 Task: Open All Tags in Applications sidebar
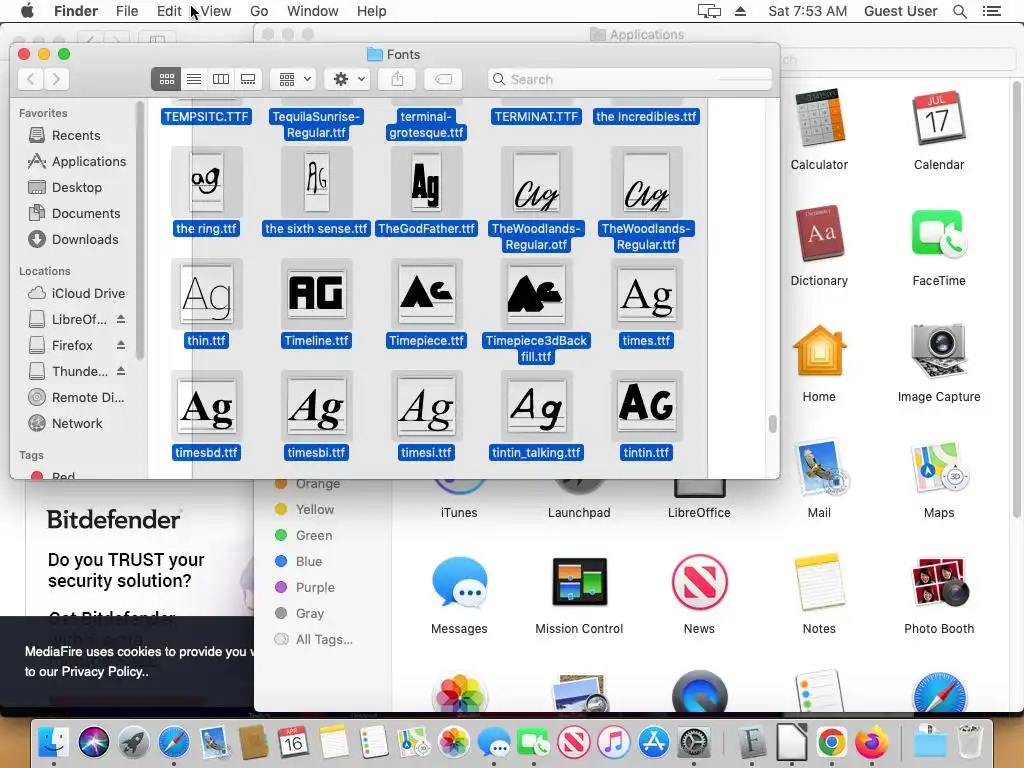pyautogui.click(x=314, y=639)
